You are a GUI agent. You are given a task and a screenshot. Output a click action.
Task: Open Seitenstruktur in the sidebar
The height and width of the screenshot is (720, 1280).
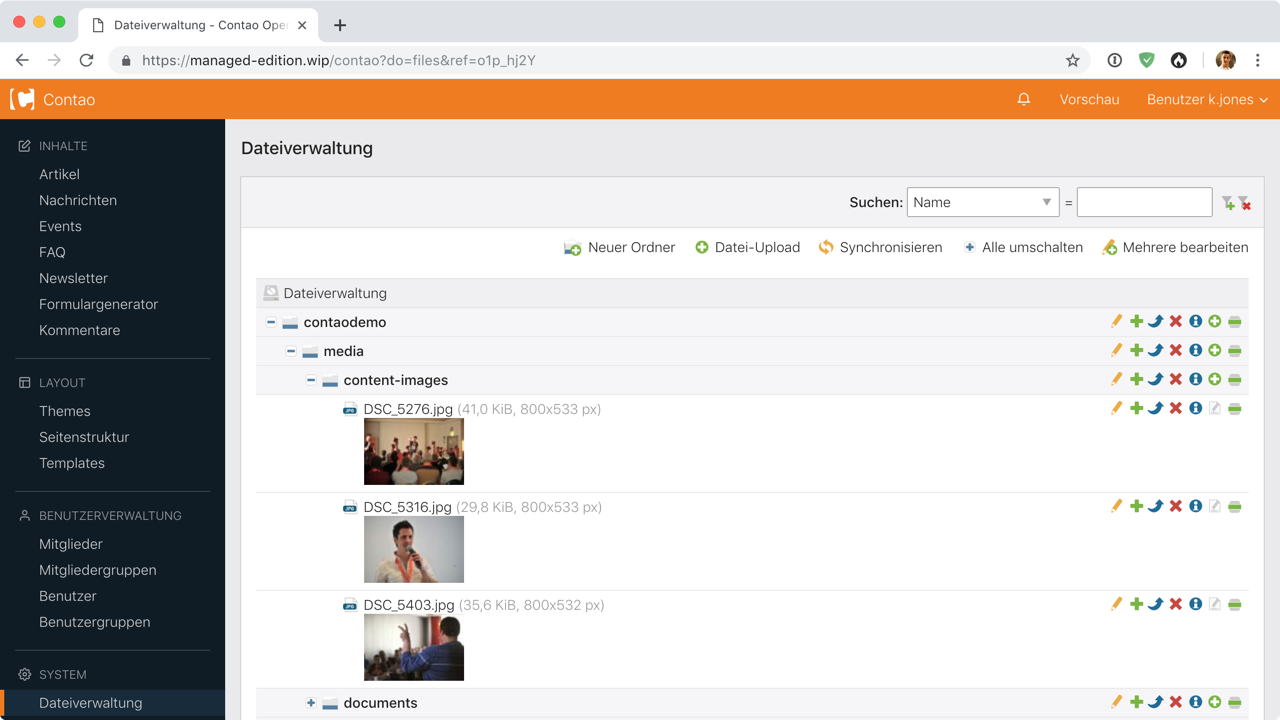pos(84,437)
